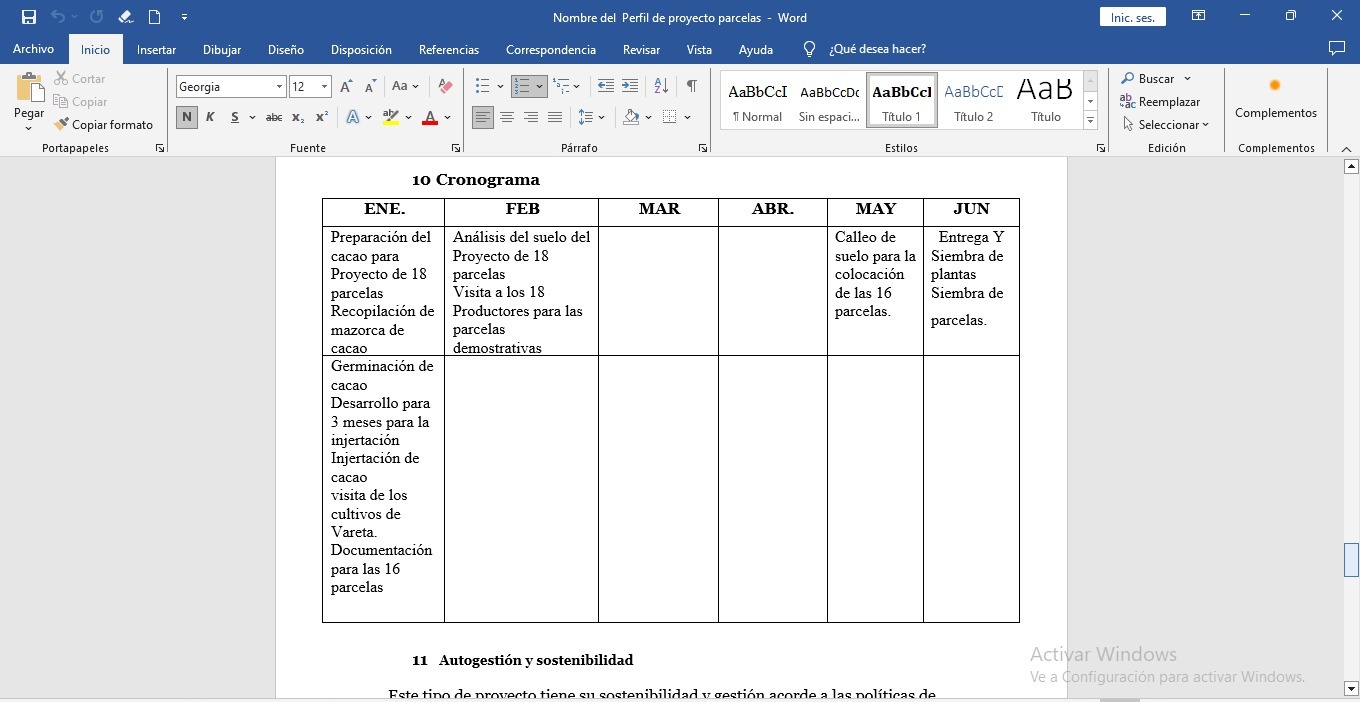Center align the paragraph text

507,118
